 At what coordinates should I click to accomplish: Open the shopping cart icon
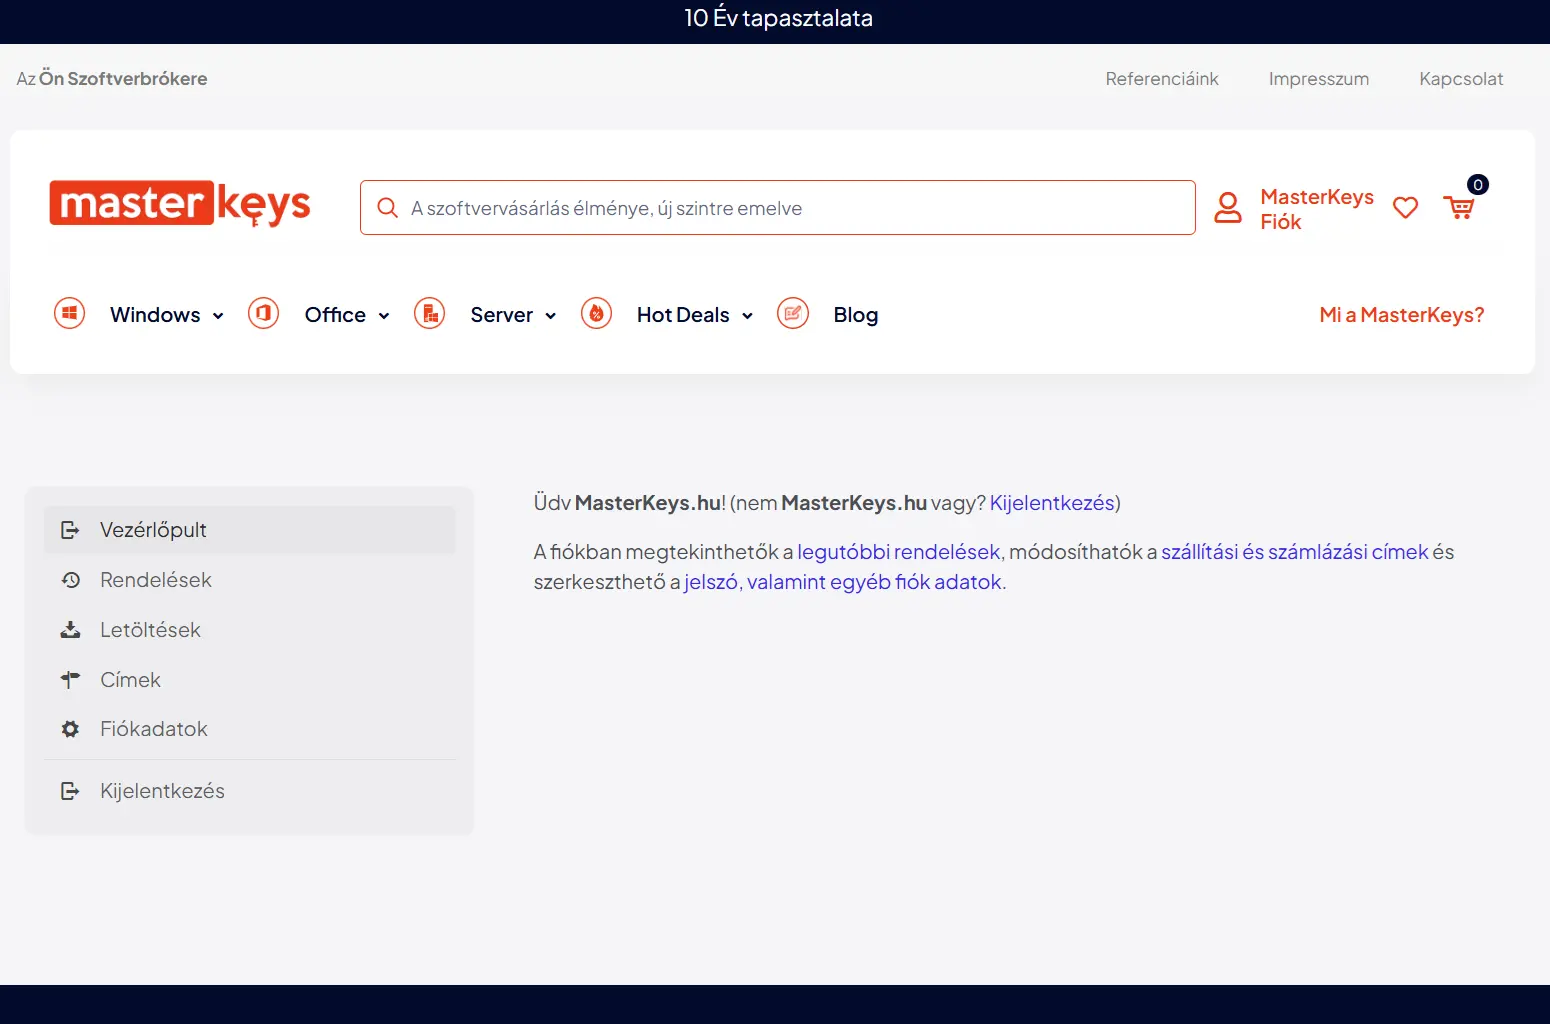click(x=1459, y=207)
